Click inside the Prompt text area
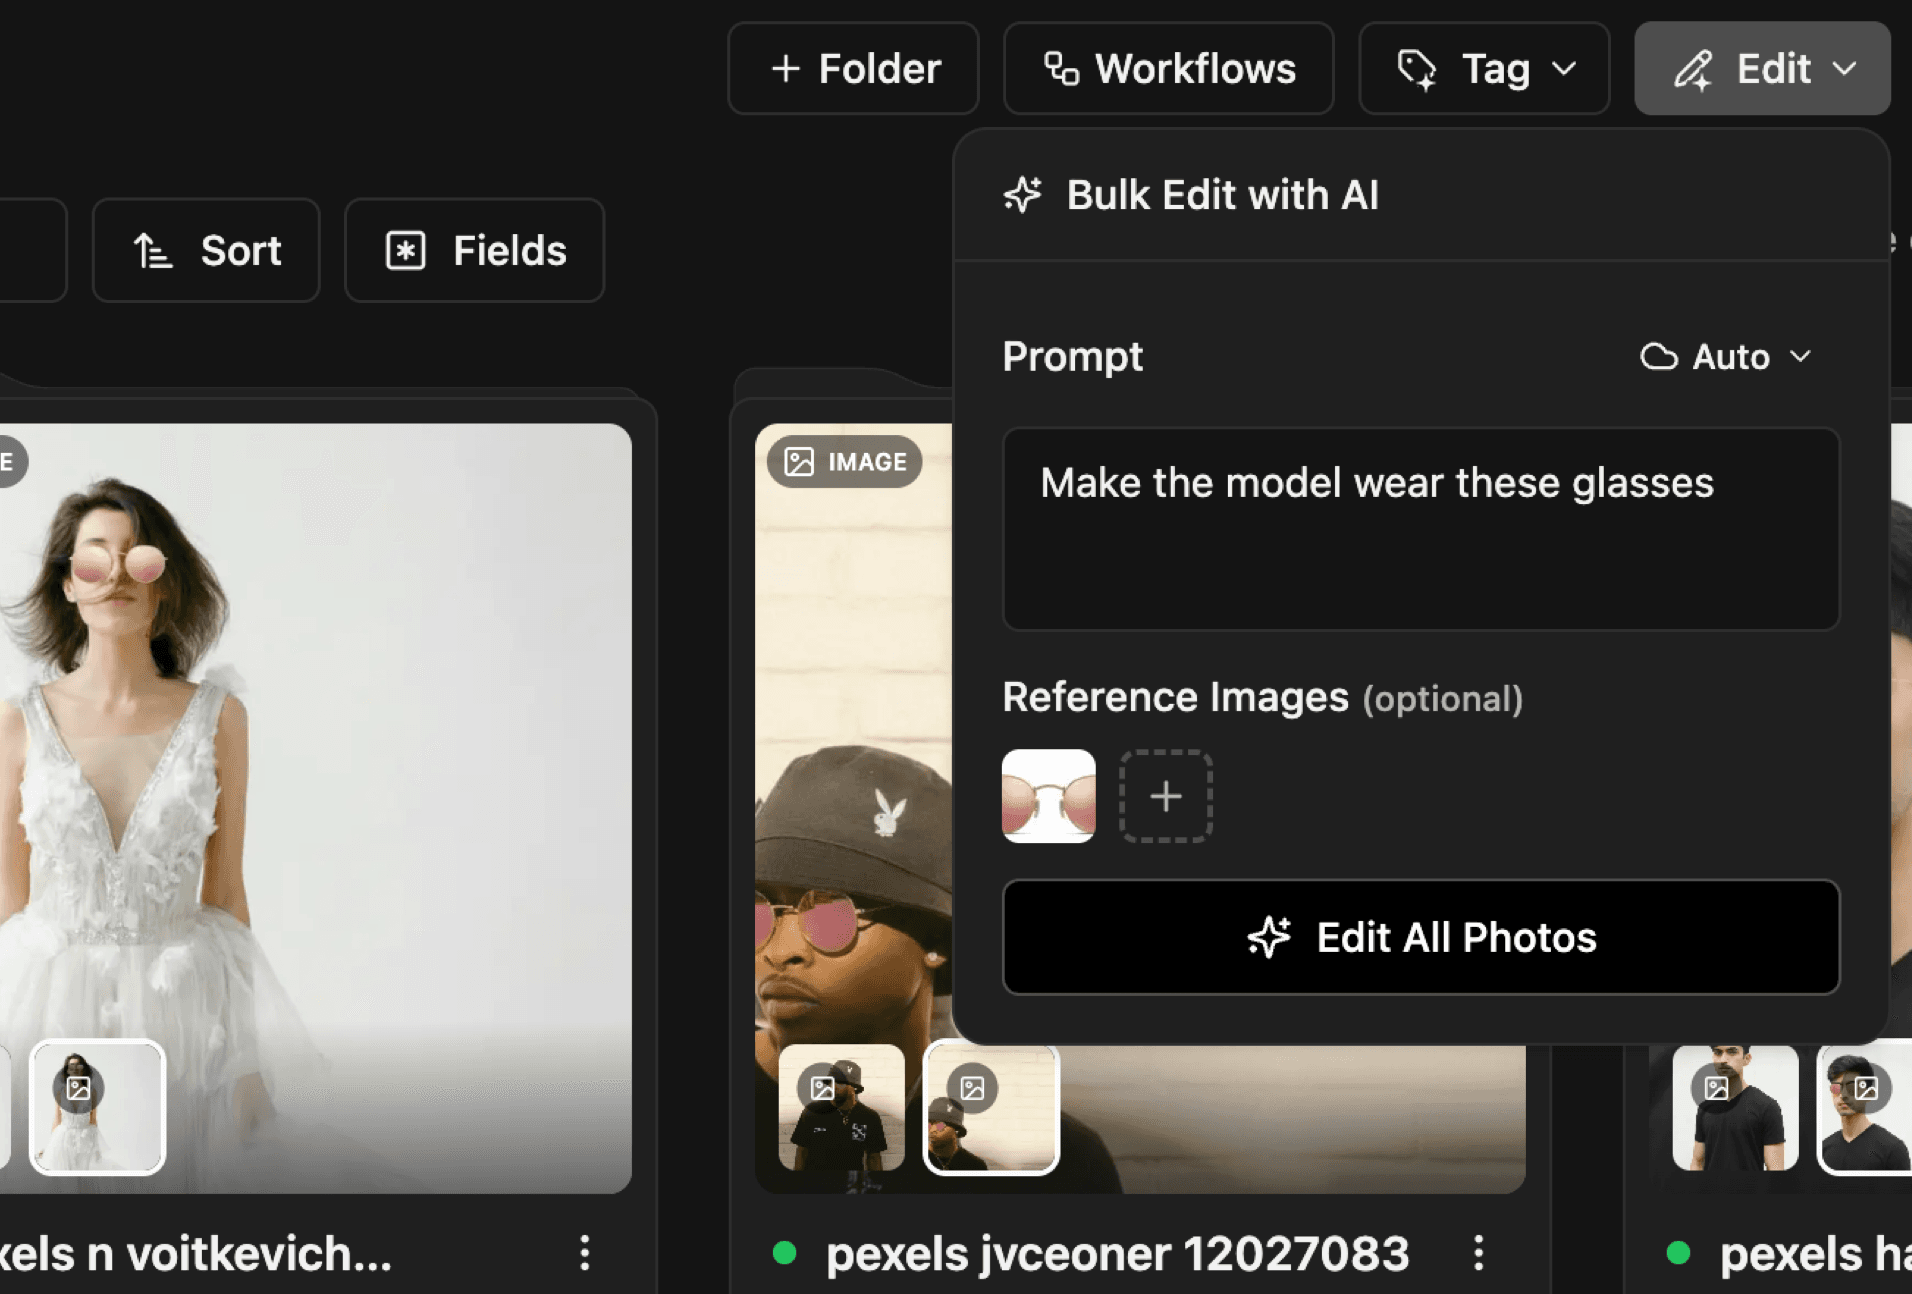The width and height of the screenshot is (1912, 1294). click(x=1420, y=530)
